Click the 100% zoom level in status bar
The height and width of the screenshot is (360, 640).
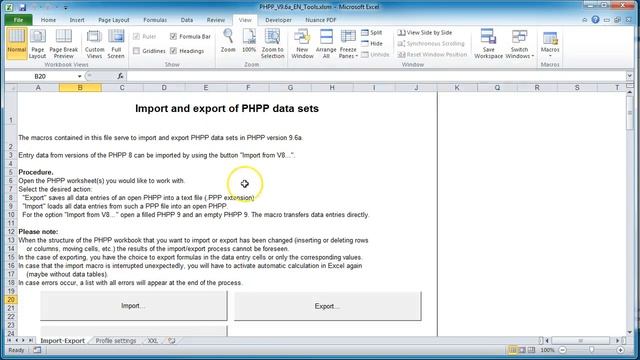coord(547,350)
